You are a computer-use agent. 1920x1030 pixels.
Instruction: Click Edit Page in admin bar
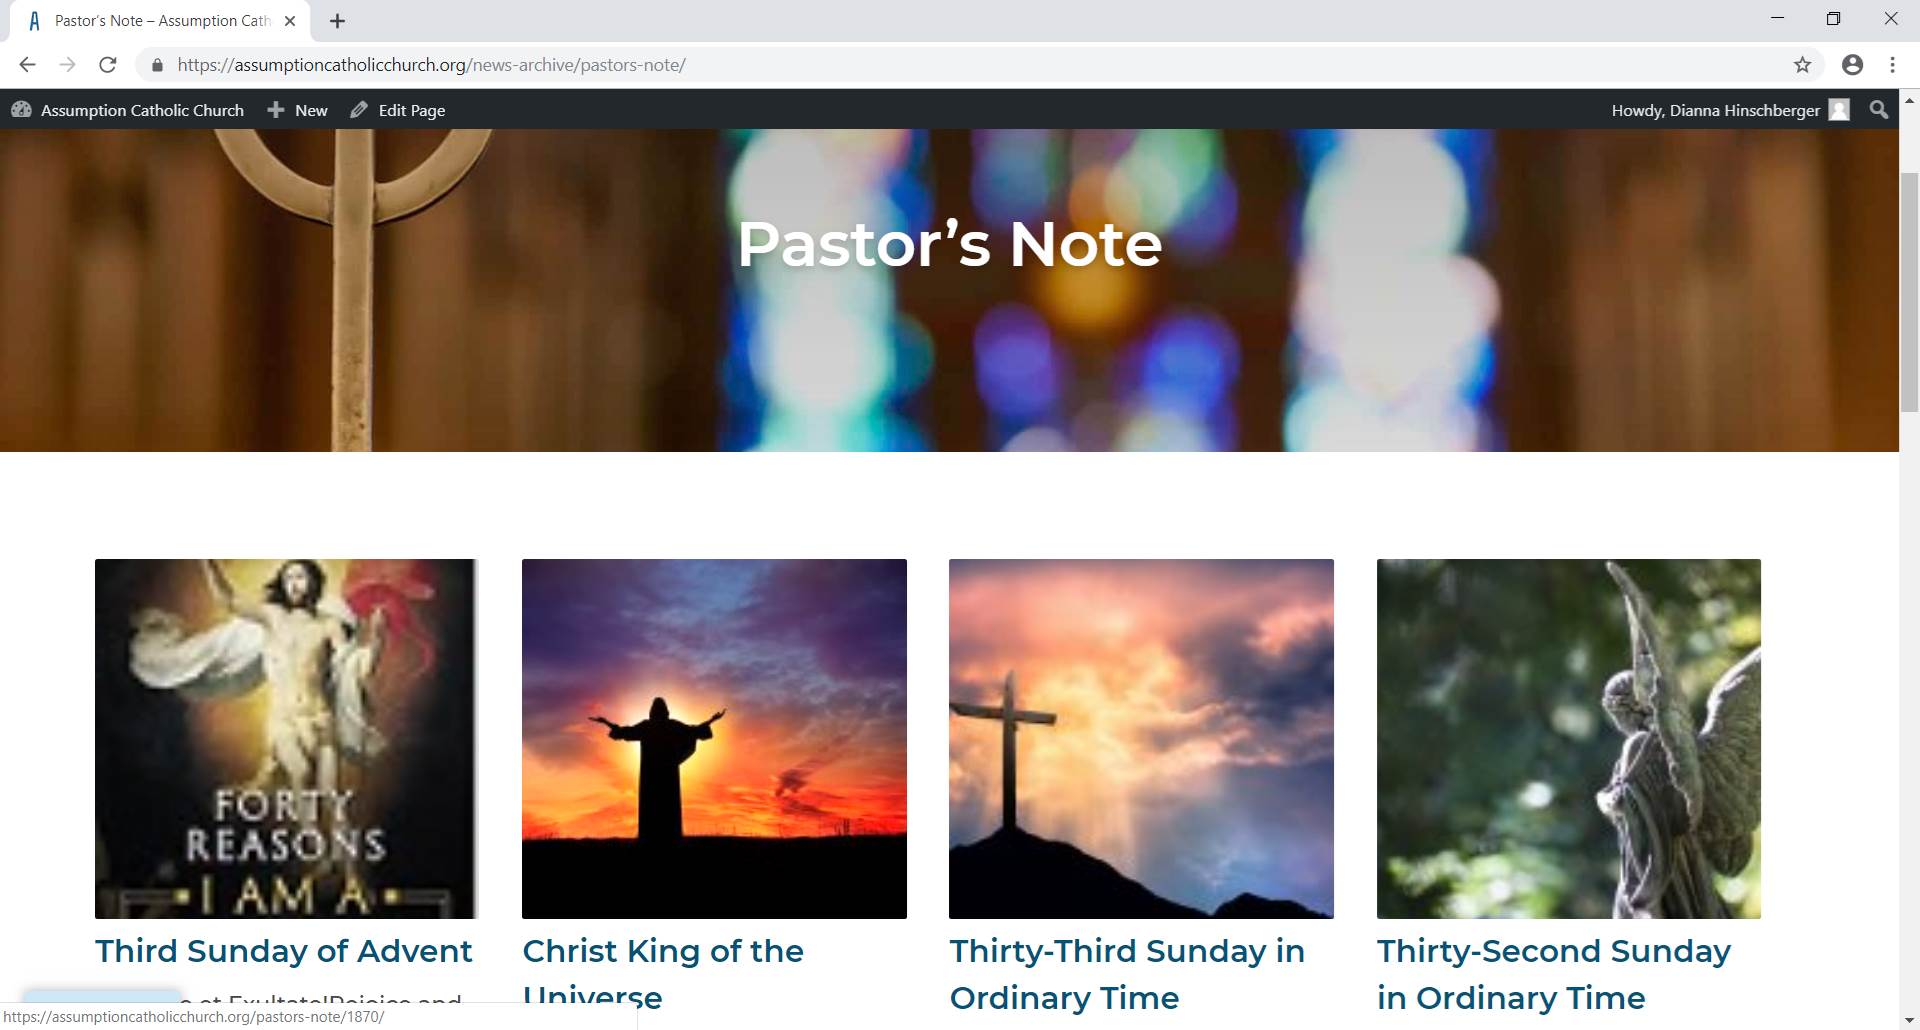pos(398,110)
